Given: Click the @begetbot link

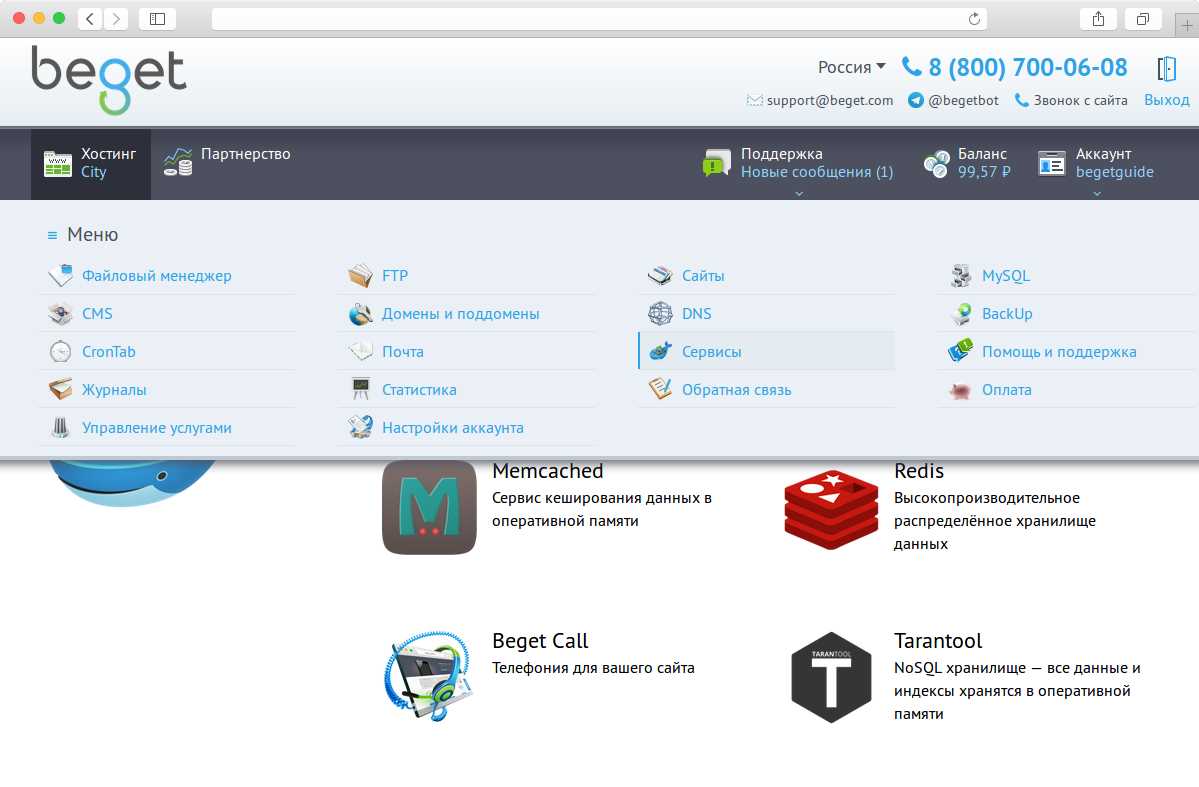Looking at the screenshot, I should click(x=963, y=100).
